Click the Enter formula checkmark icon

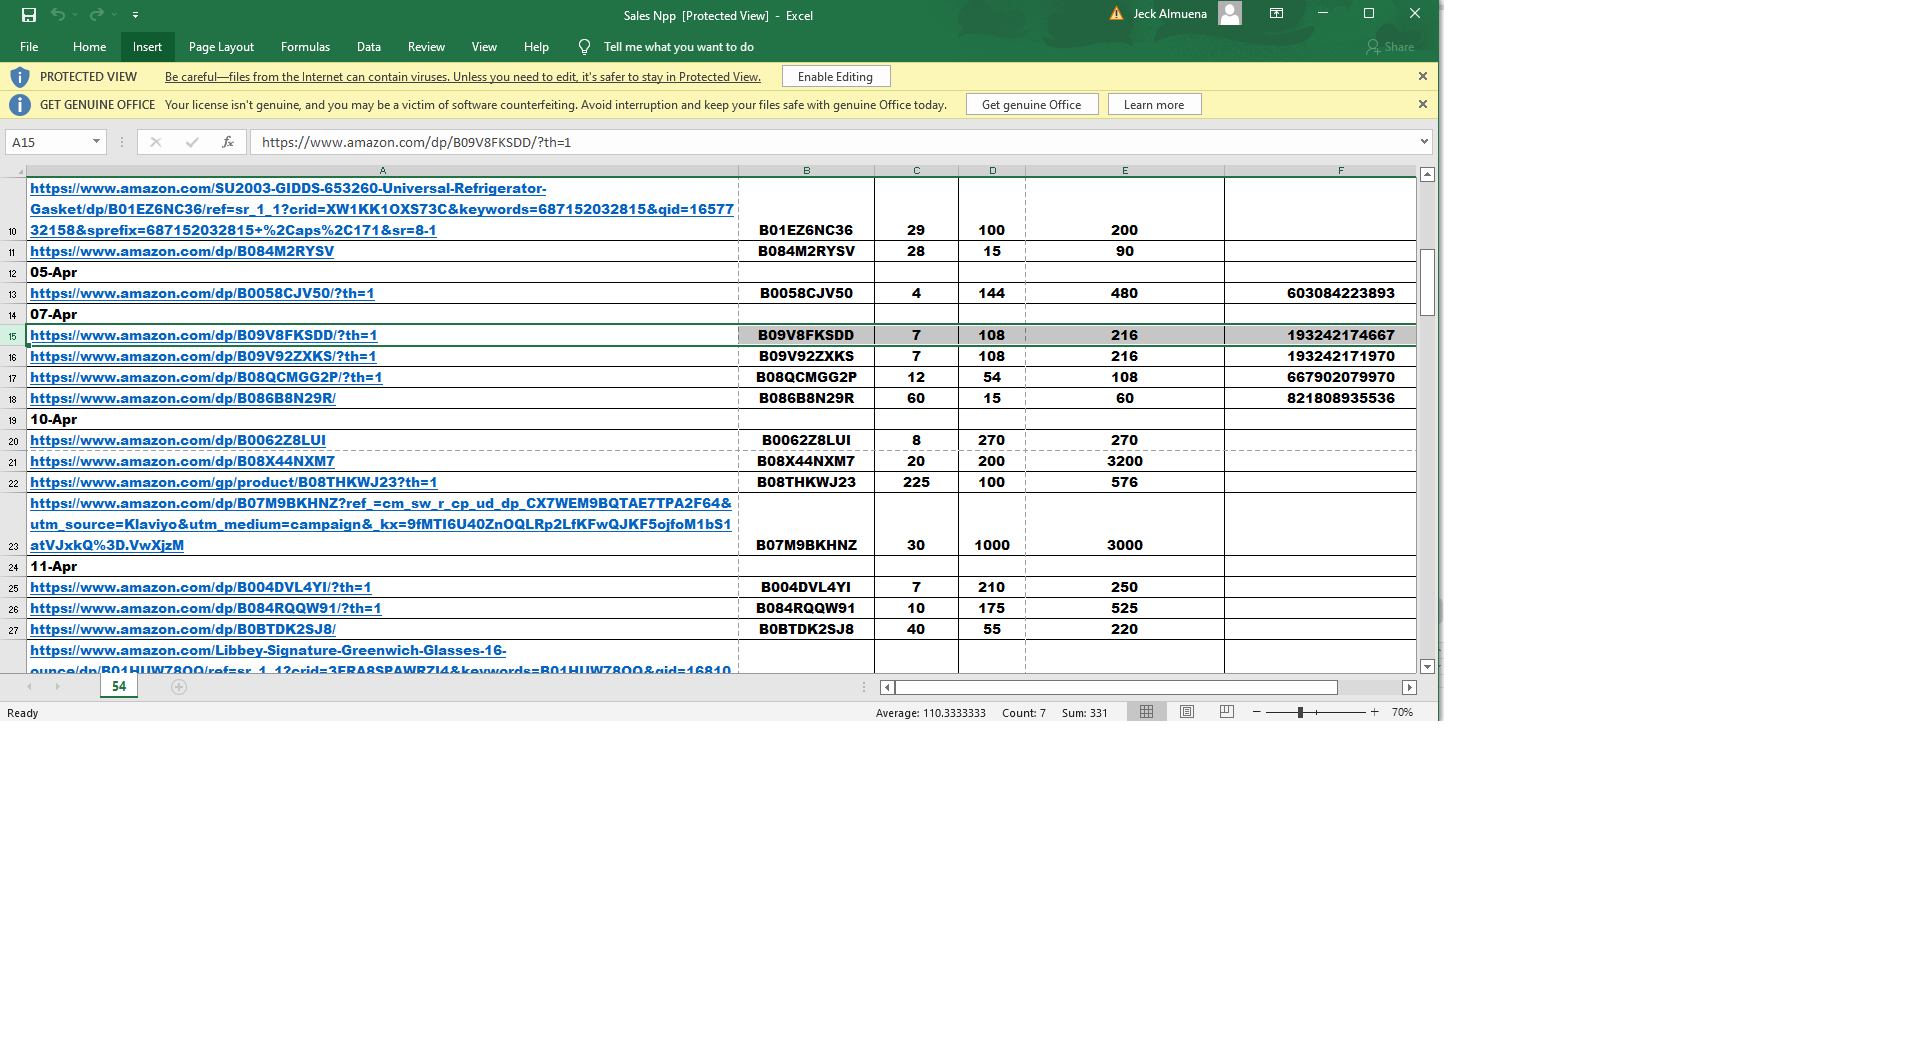(x=192, y=142)
